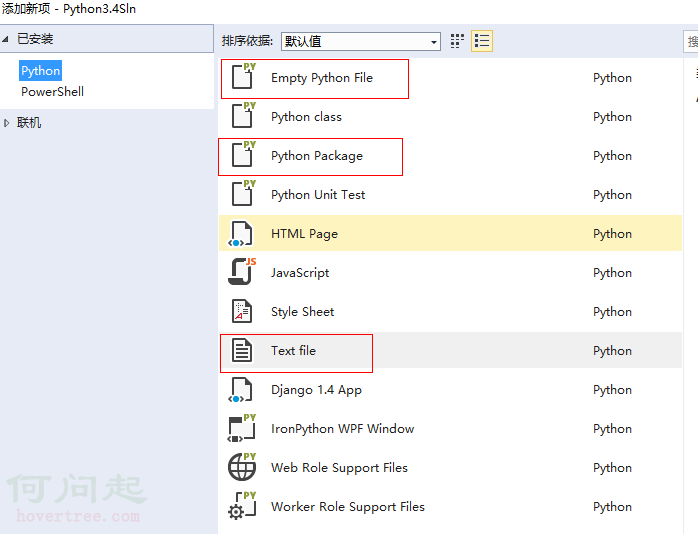Choose the Python class label
The image size is (698, 534).
coord(306,117)
